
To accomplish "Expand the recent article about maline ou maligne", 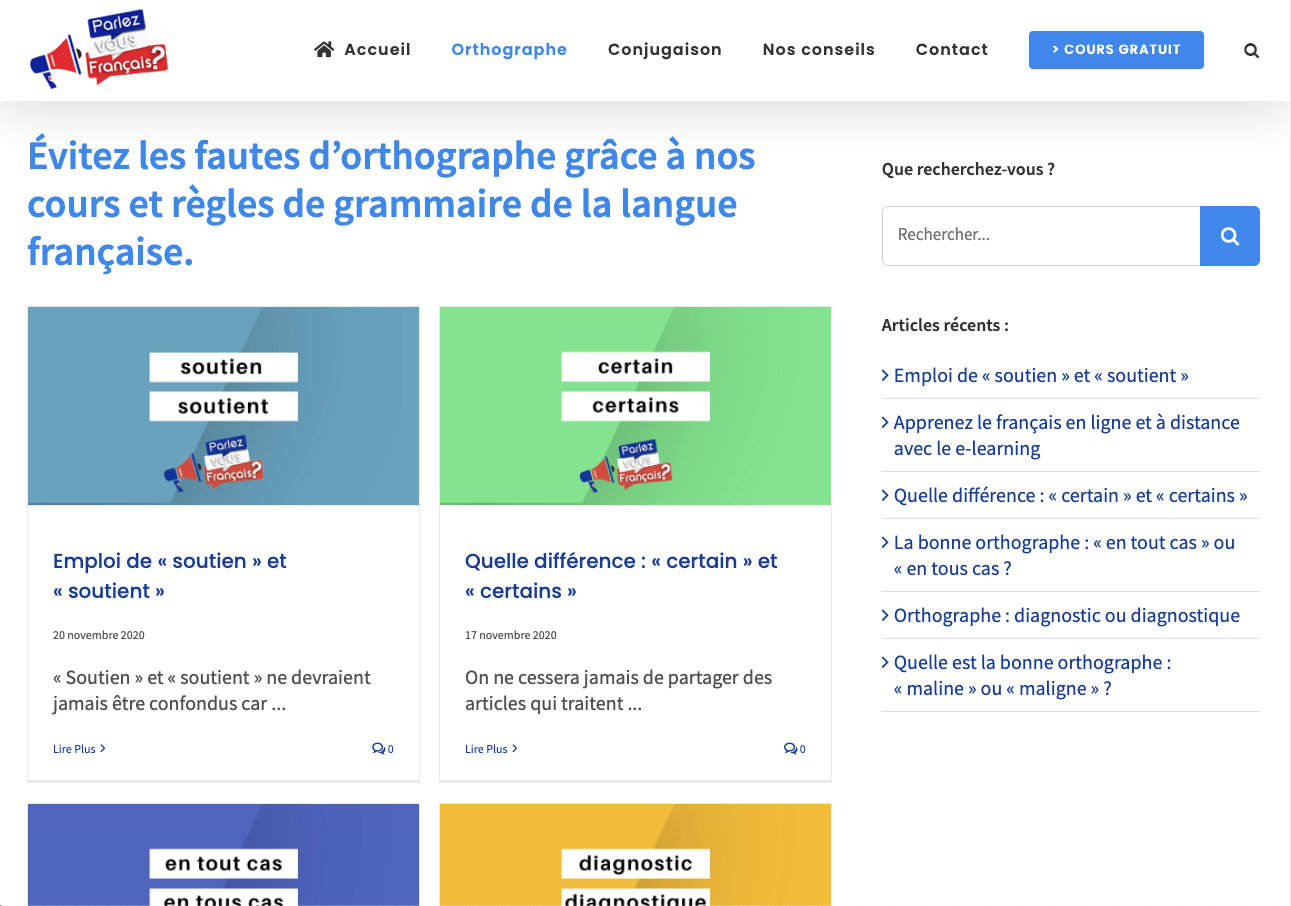I will 1030,675.
